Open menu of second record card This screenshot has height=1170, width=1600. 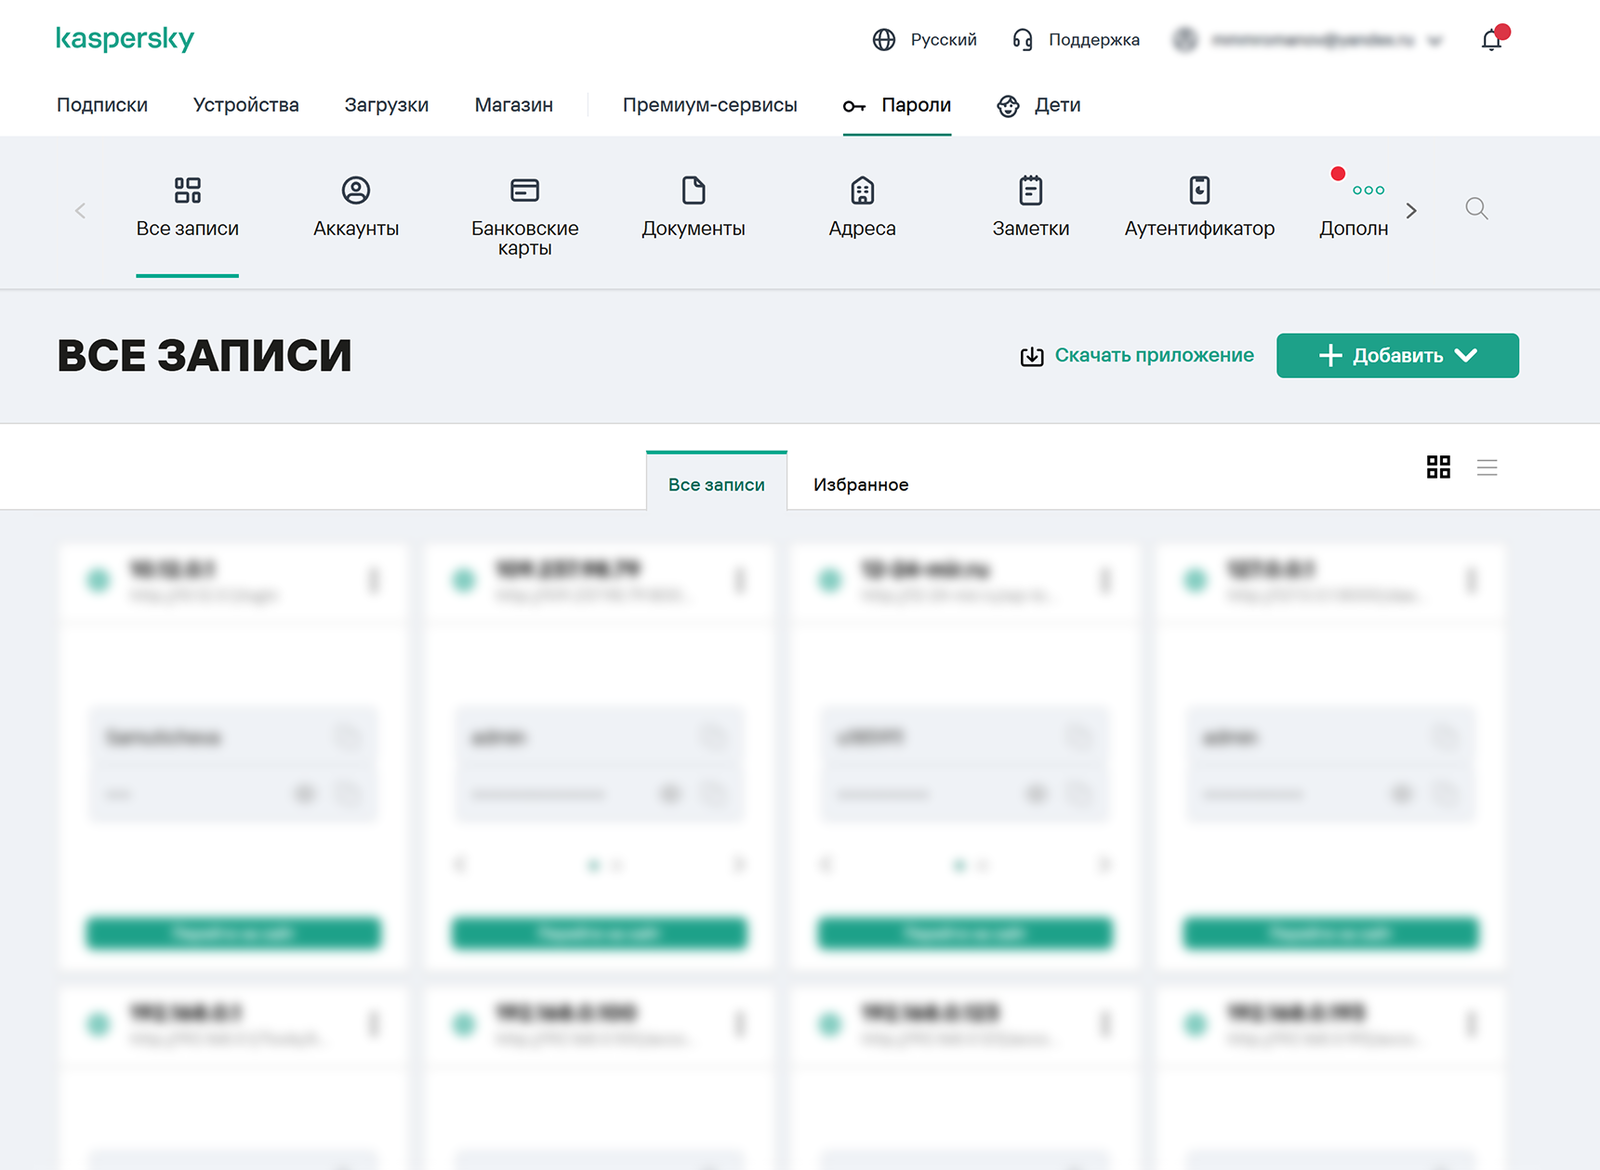pyautogui.click(x=740, y=580)
